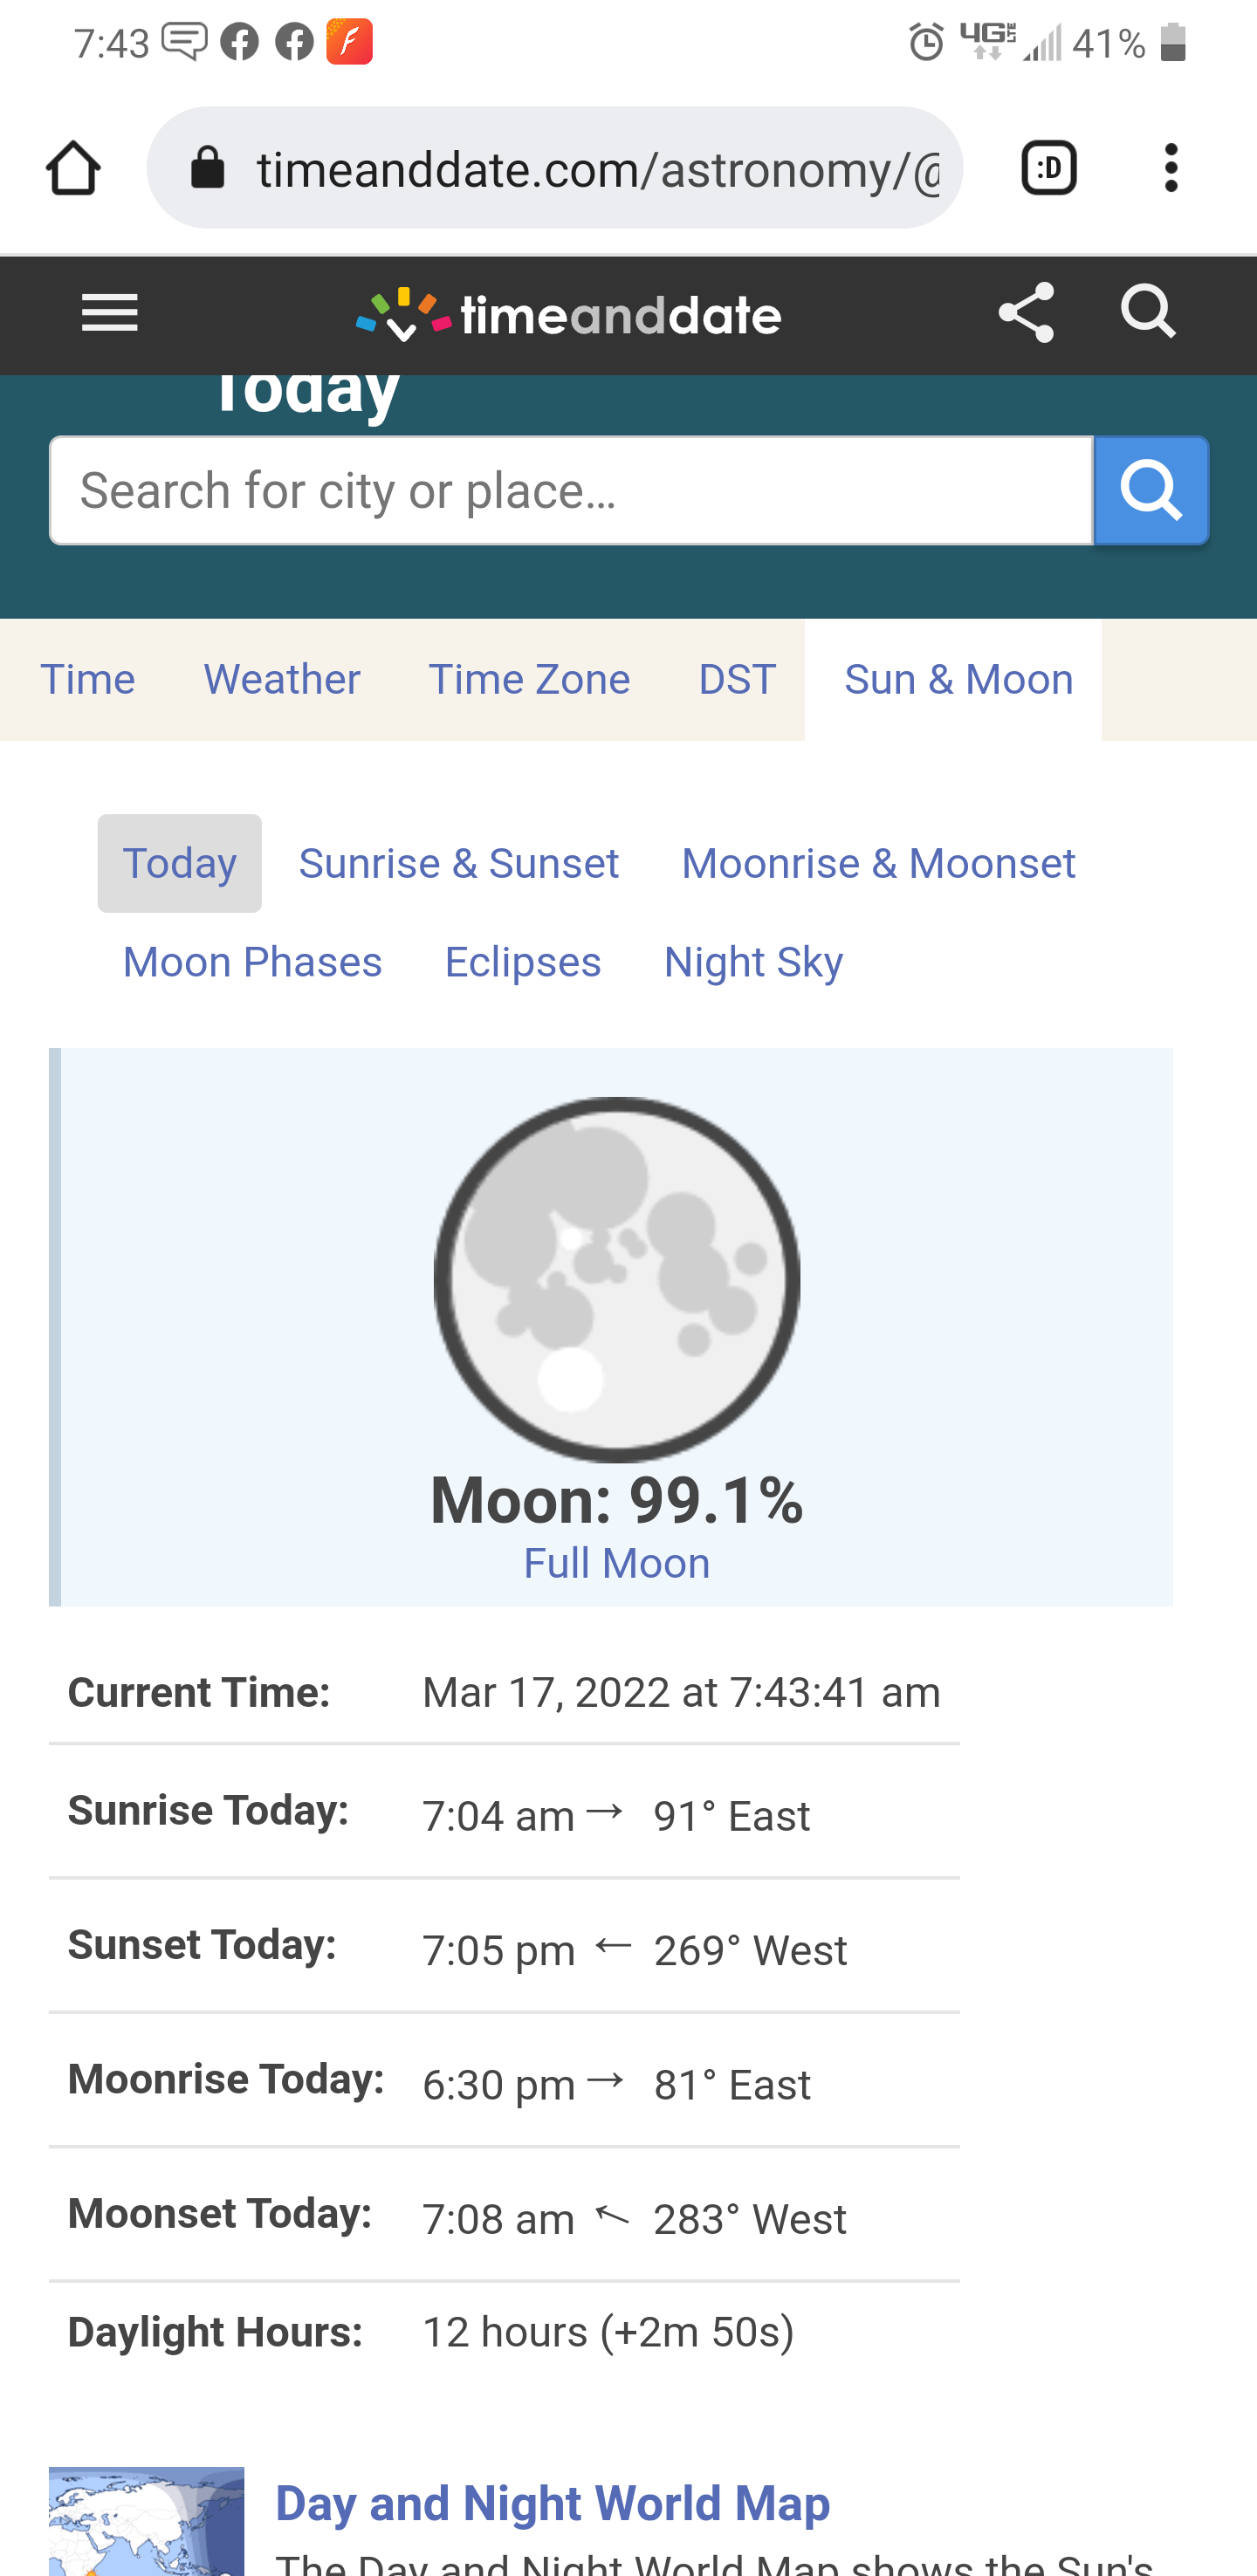This screenshot has height=2576, width=1257.
Task: Tap the header magnifier search icon
Action: click(x=1148, y=312)
